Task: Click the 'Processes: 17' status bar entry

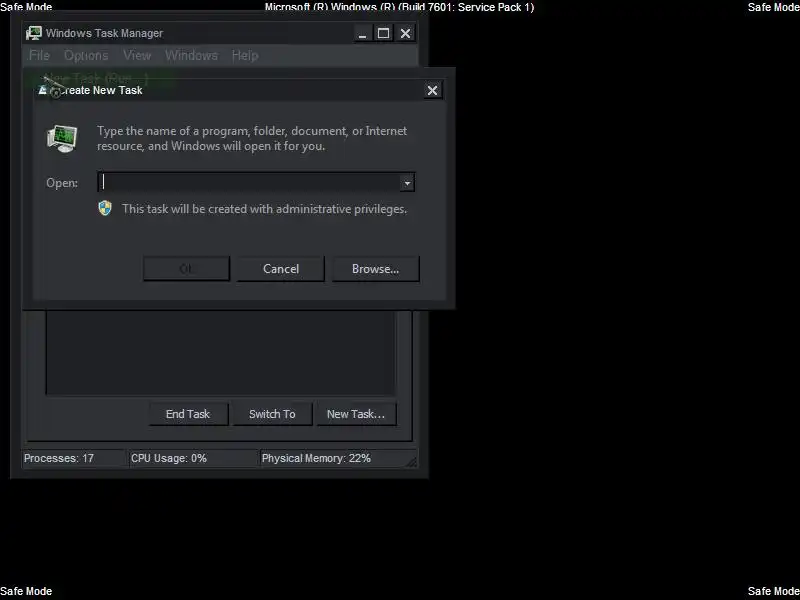Action: tap(59, 458)
